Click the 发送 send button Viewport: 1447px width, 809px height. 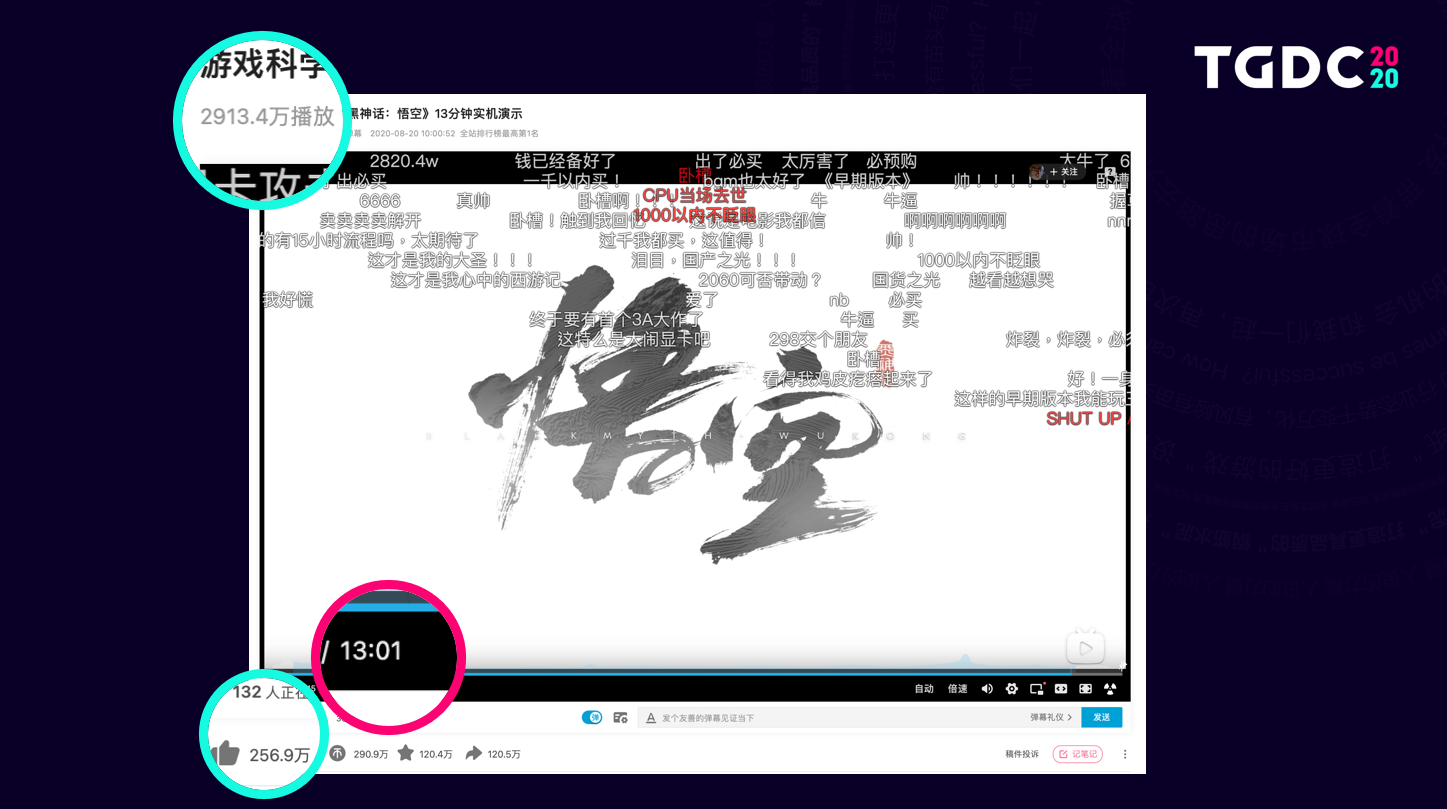(1101, 718)
